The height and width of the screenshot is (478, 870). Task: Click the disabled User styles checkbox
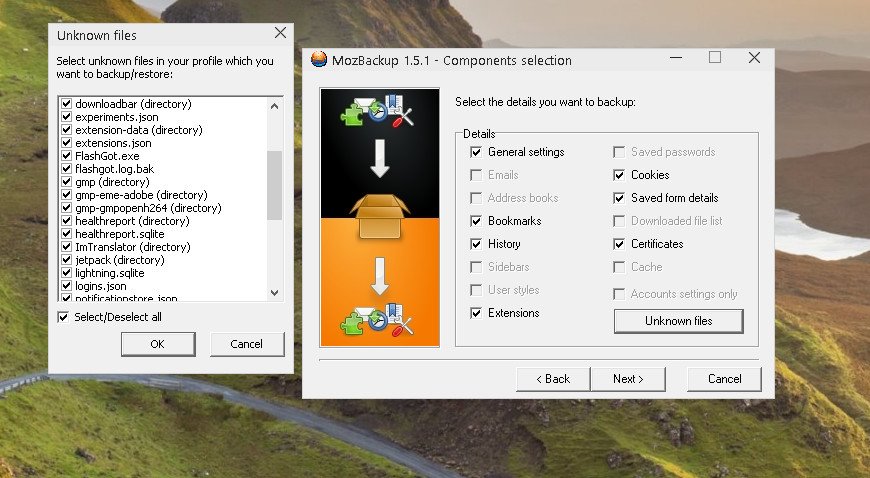[476, 290]
